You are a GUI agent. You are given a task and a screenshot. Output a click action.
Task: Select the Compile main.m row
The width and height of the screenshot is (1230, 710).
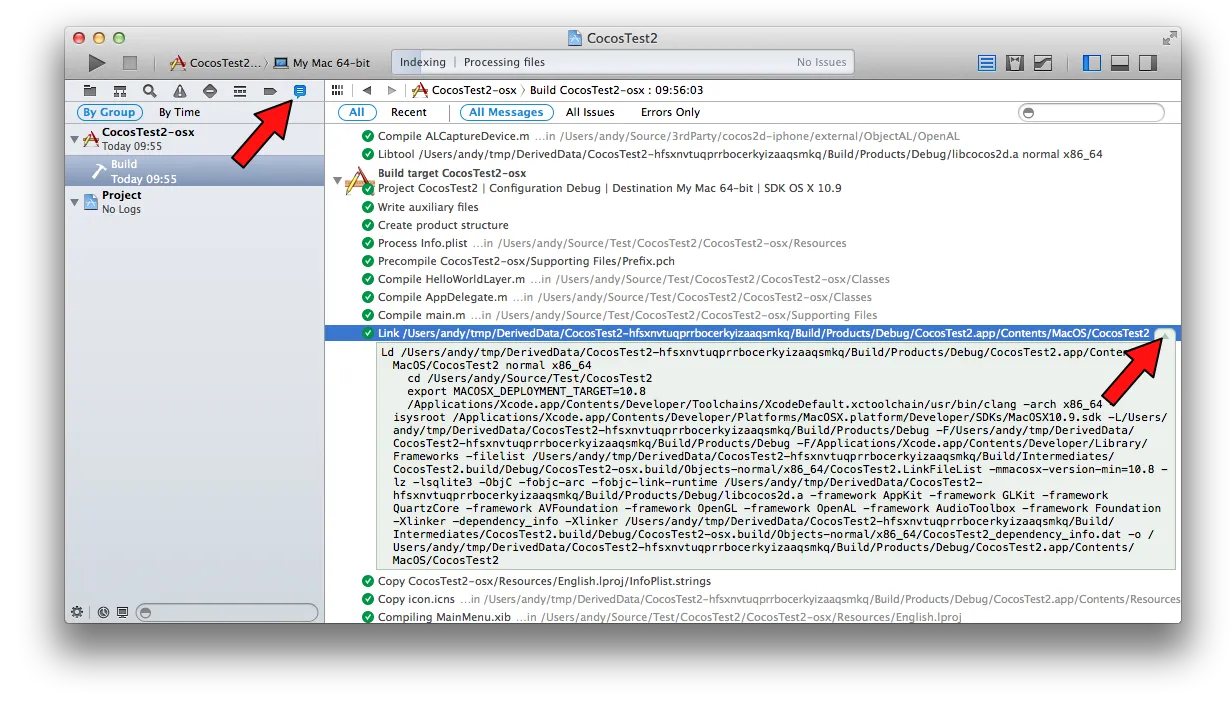(x=752, y=315)
